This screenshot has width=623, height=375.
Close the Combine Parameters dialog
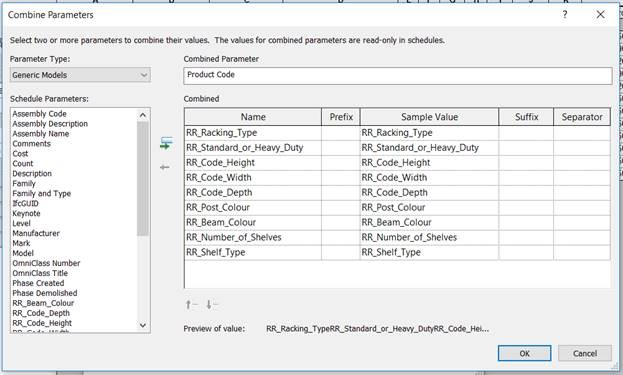pos(600,15)
